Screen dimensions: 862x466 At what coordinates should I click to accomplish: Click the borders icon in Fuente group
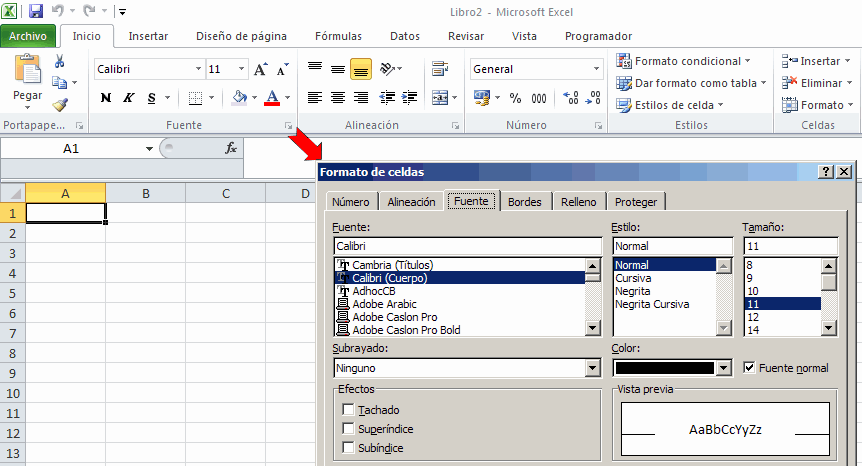[195, 98]
